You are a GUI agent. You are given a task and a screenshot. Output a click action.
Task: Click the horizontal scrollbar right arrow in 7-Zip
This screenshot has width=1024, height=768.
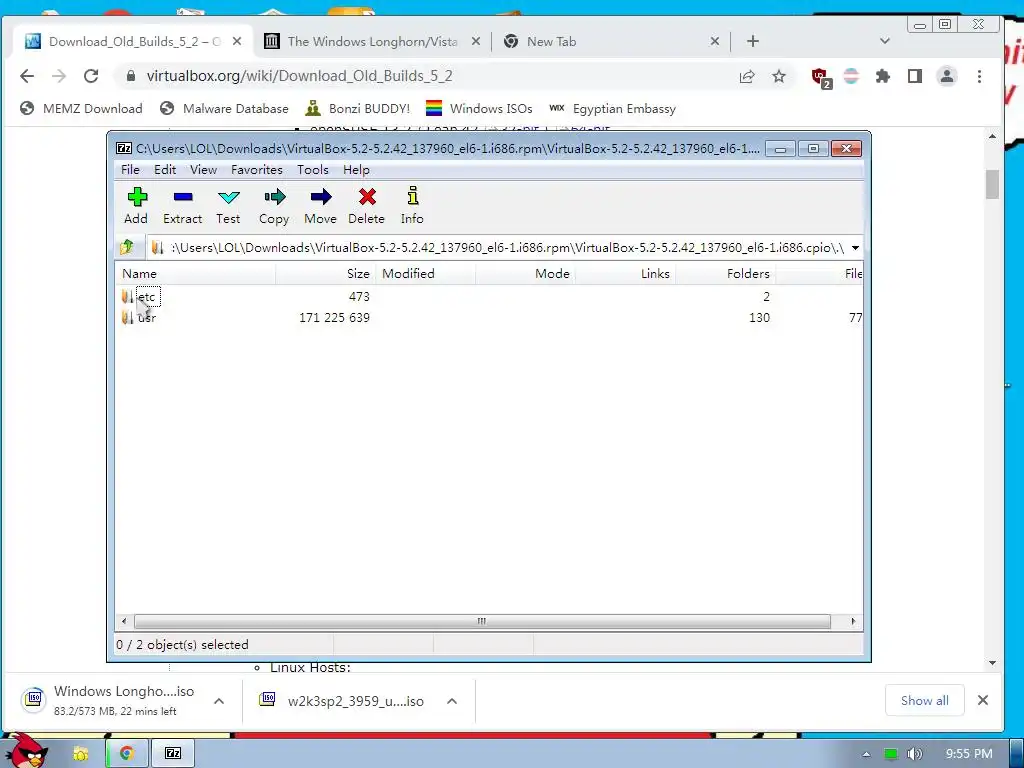[853, 621]
